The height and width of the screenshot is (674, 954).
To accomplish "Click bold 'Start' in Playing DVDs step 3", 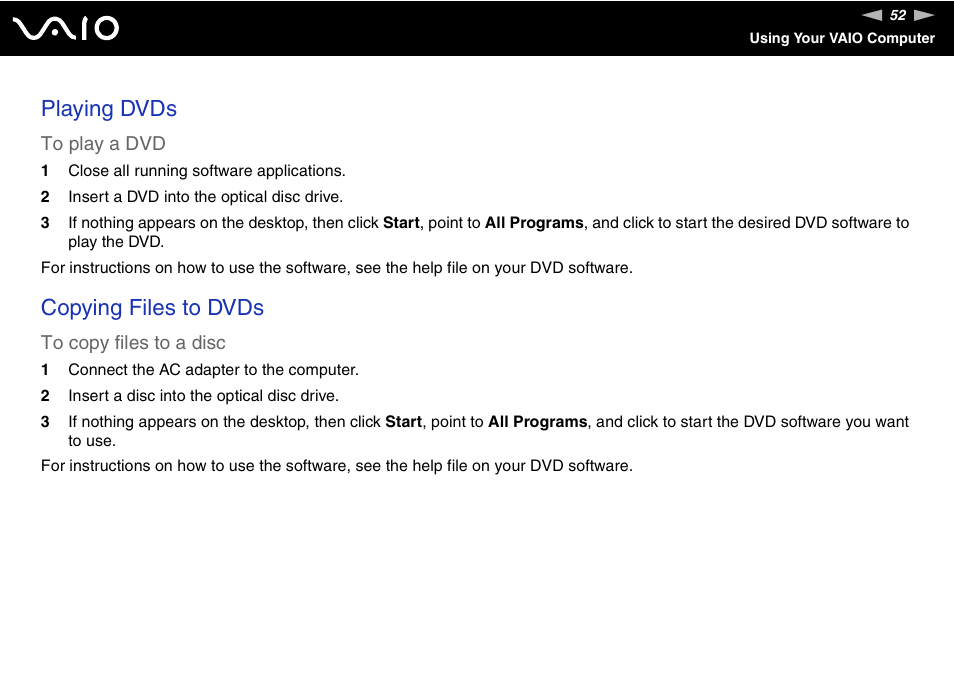I will coord(401,223).
